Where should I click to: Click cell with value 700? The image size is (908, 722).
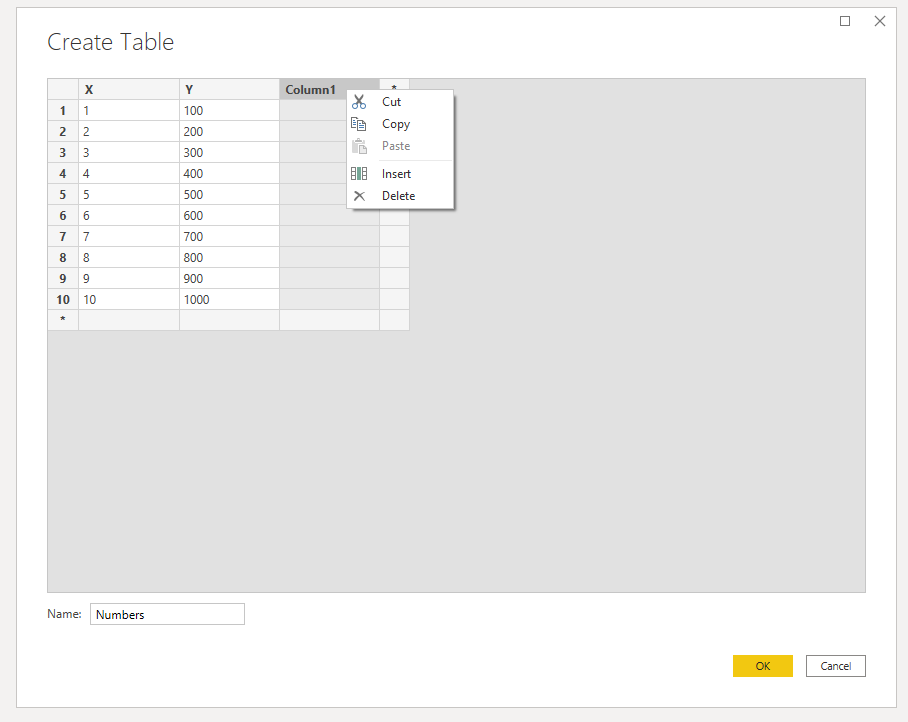coord(229,236)
